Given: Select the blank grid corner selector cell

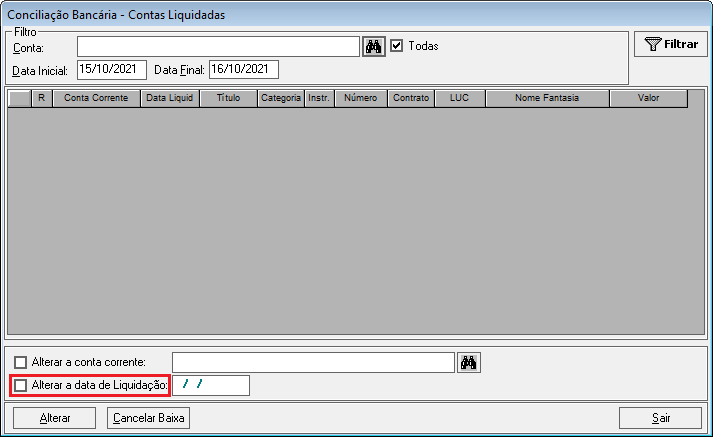Looking at the screenshot, I should pyautogui.click(x=20, y=98).
